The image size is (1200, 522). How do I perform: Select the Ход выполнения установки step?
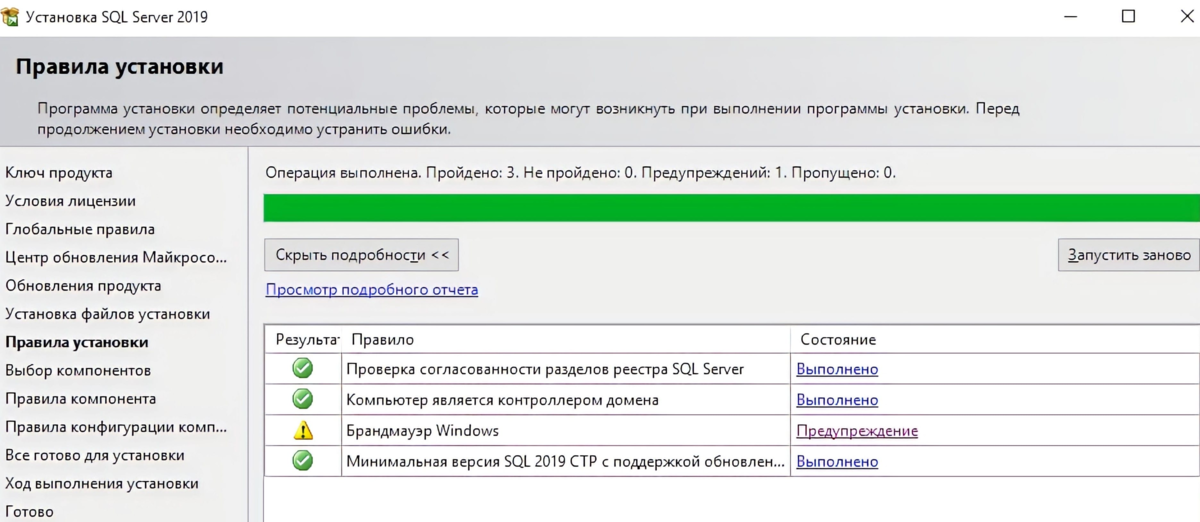pos(102,483)
